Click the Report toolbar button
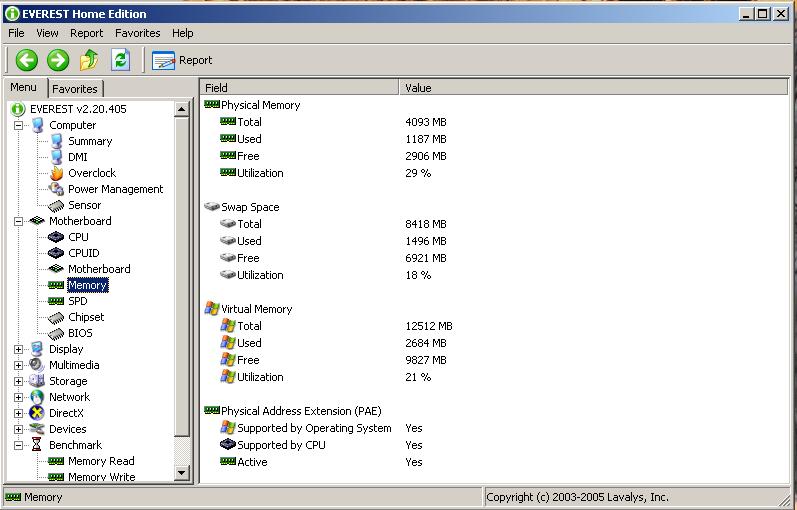This screenshot has height=510, width=797. pyautogui.click(x=182, y=61)
